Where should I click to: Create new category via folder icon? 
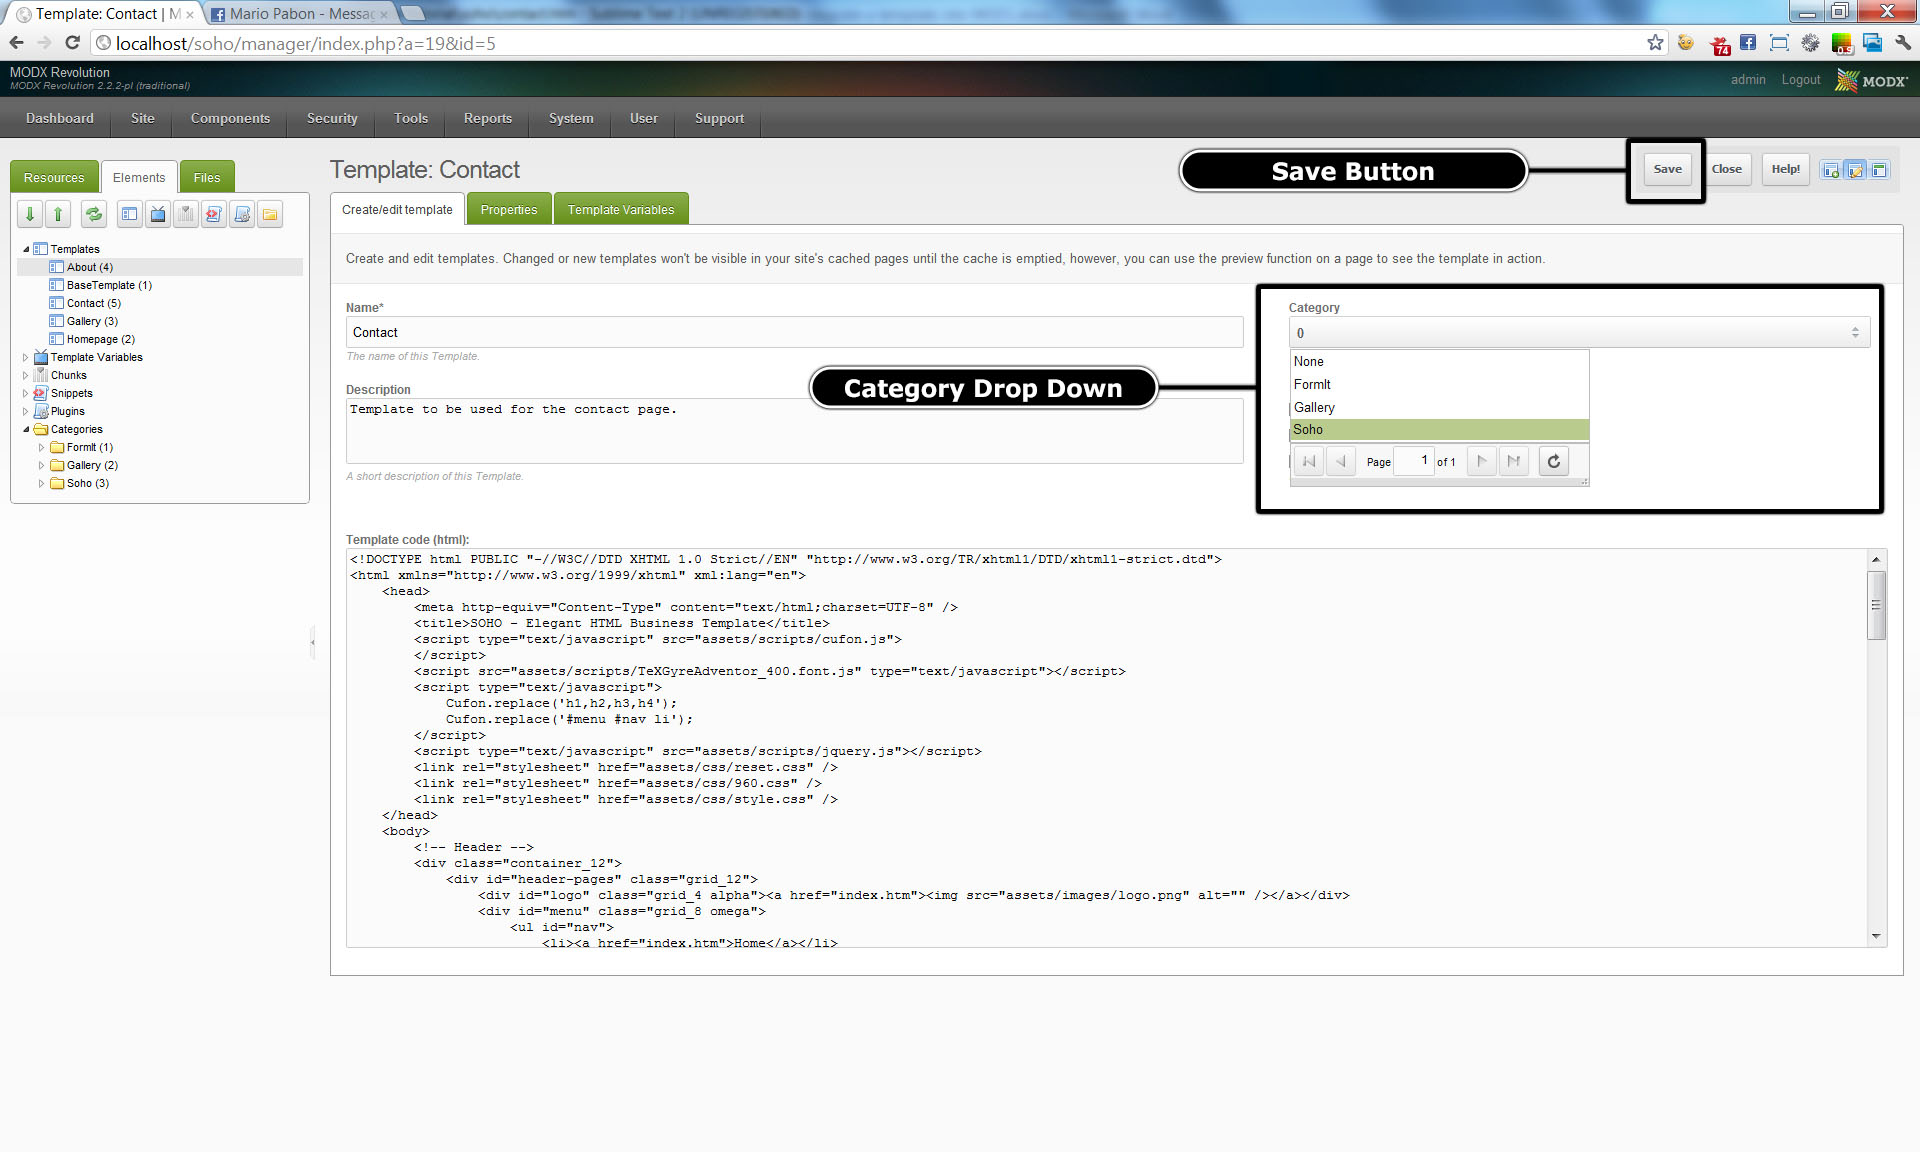(270, 214)
